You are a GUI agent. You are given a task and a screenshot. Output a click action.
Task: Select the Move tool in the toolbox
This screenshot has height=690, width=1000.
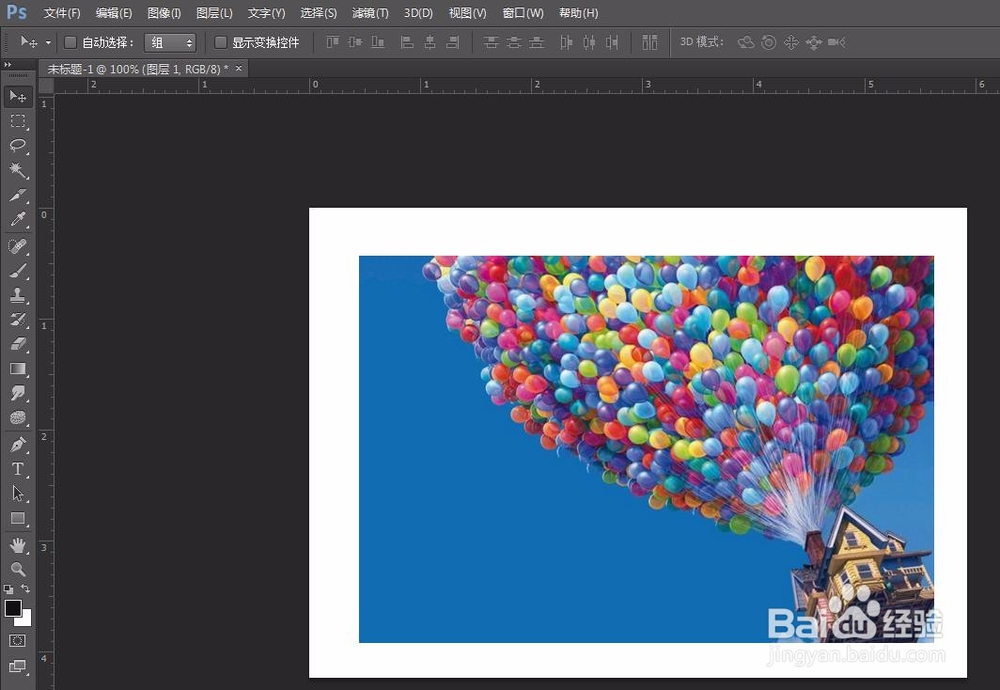[x=18, y=96]
